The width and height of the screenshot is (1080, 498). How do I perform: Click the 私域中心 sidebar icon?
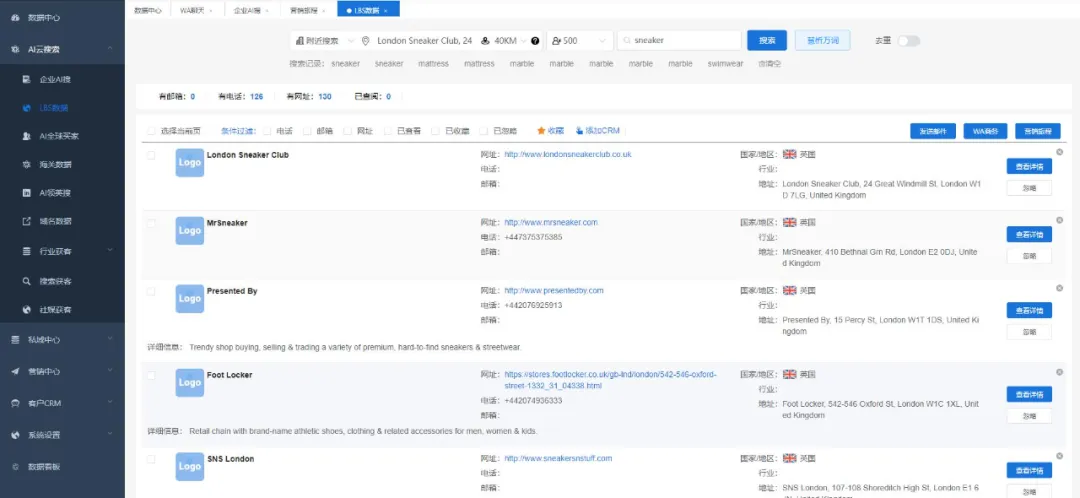coord(15,340)
